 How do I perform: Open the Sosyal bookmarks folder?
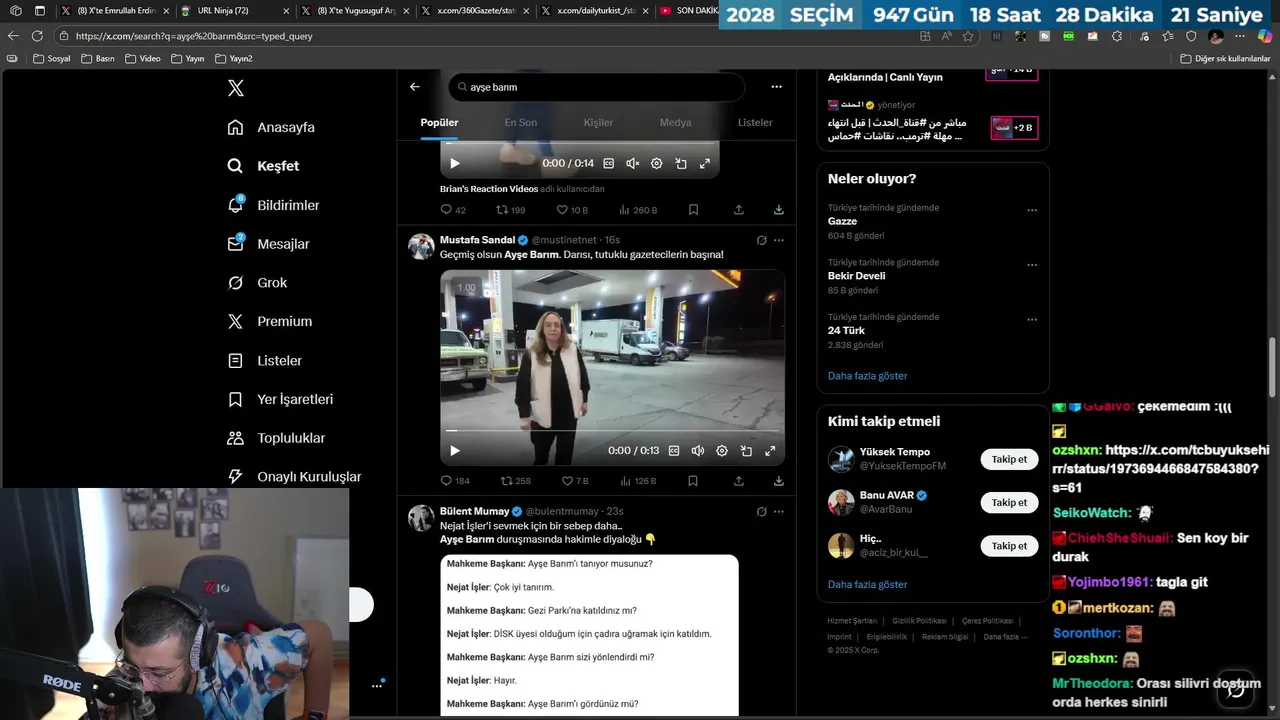tap(52, 59)
